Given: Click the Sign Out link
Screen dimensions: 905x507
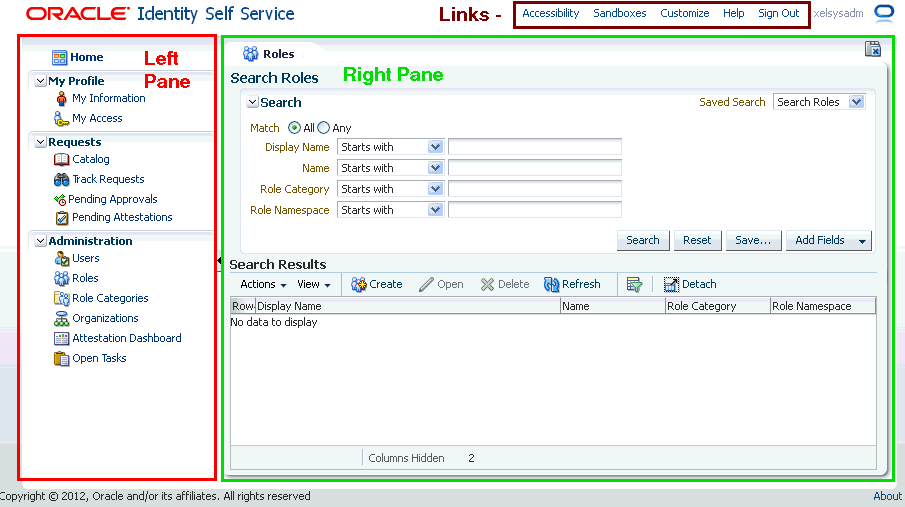Looking at the screenshot, I should [x=779, y=13].
